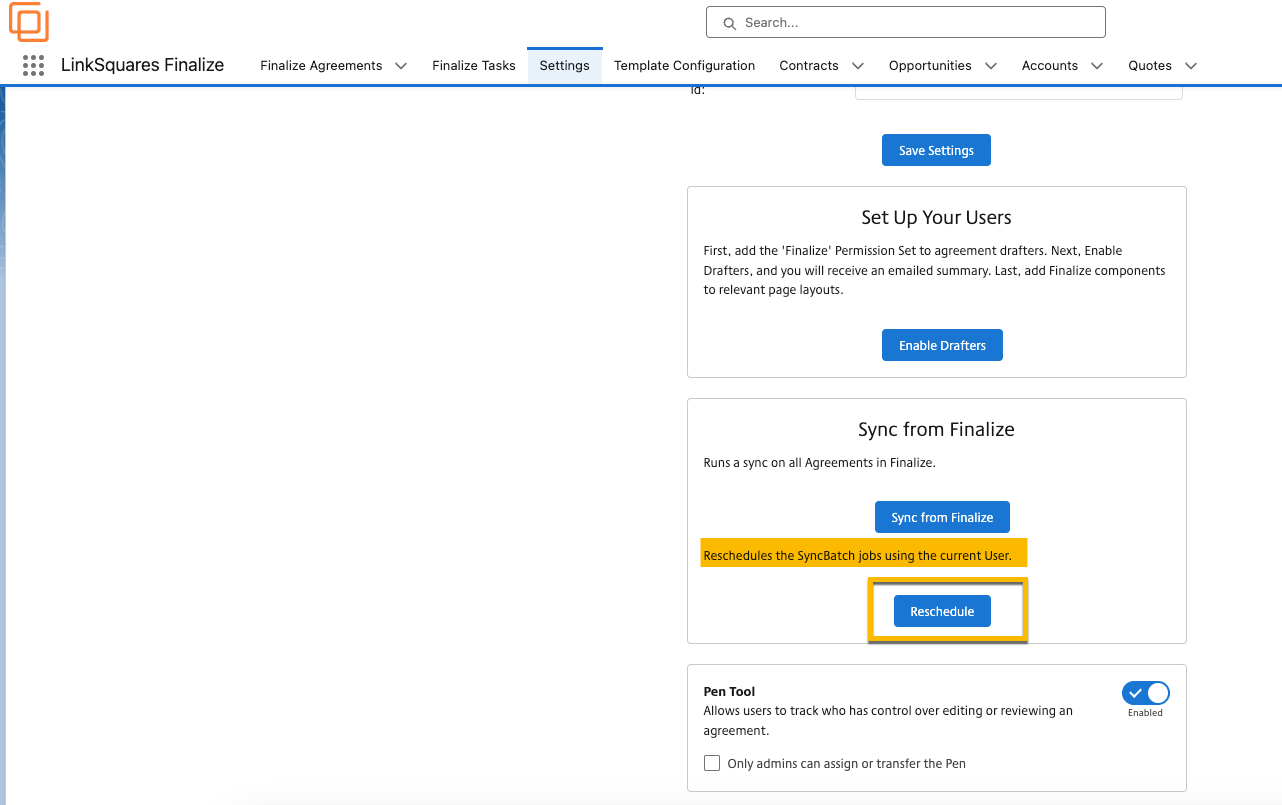The width and height of the screenshot is (1282, 805).
Task: Click the LinkSquares Finalize app name
Action: click(143, 65)
